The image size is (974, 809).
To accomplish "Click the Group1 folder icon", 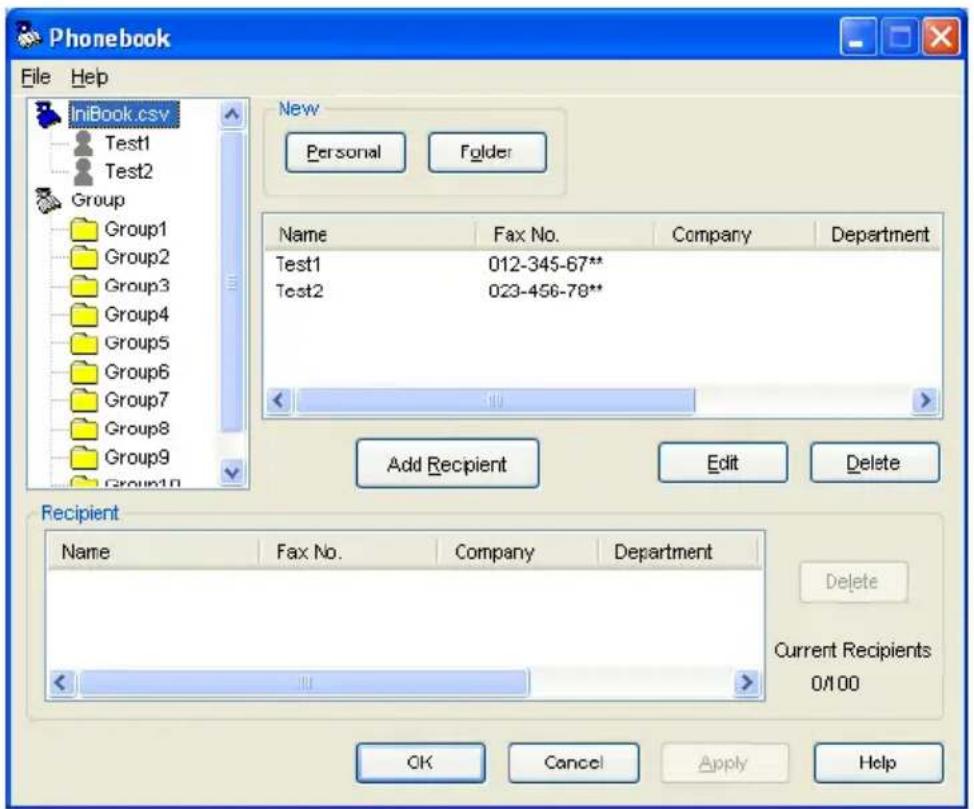I will click(84, 229).
